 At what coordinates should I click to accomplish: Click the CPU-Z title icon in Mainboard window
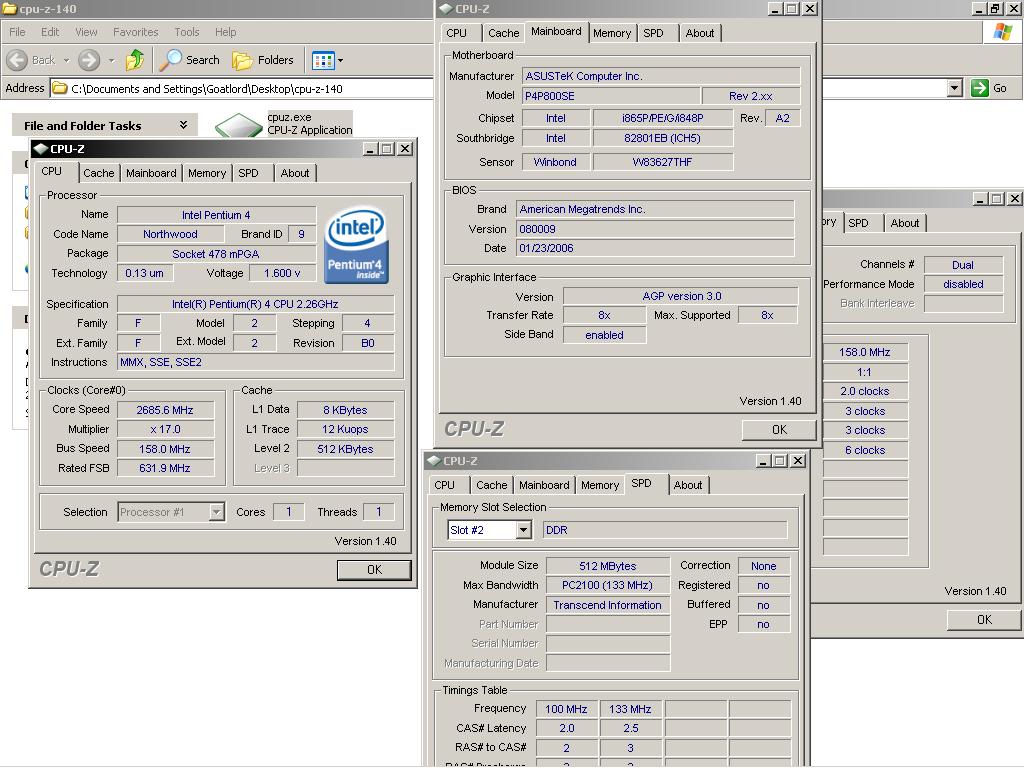tap(445, 8)
